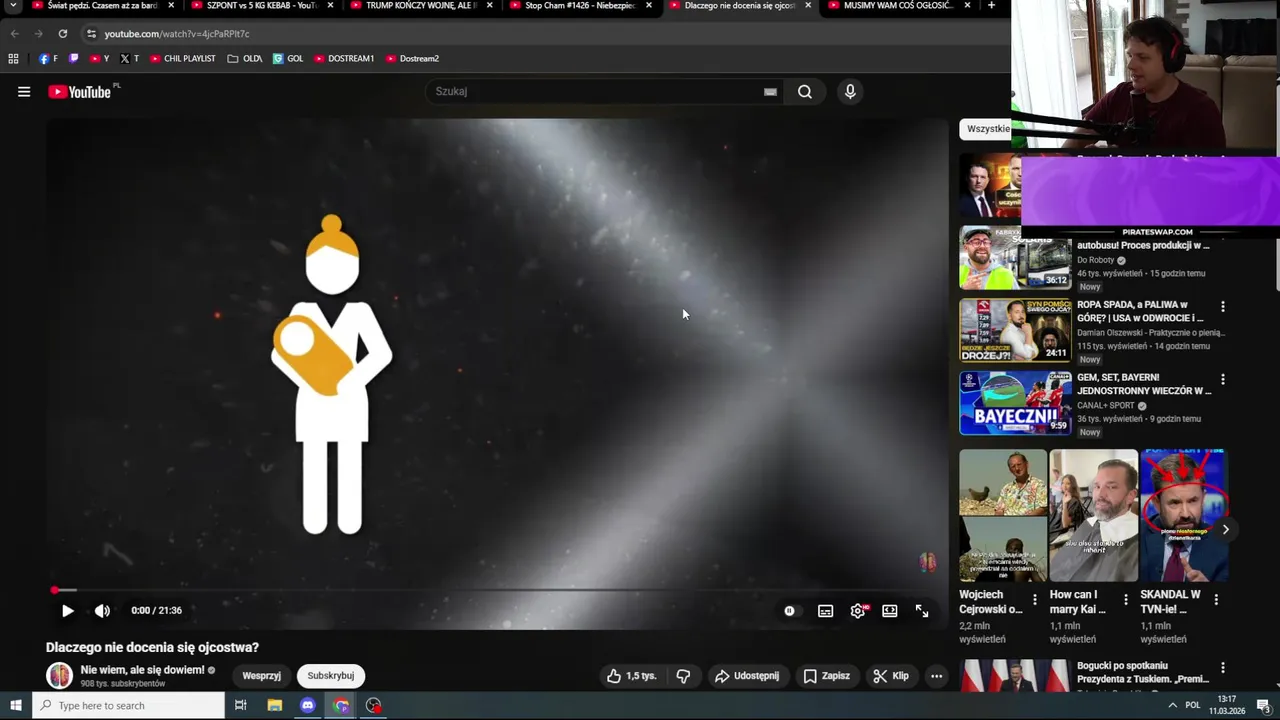Switch to SZPONT vs 5 KG KEBAB tab
This screenshot has height=720, width=1280.
pyautogui.click(x=261, y=6)
